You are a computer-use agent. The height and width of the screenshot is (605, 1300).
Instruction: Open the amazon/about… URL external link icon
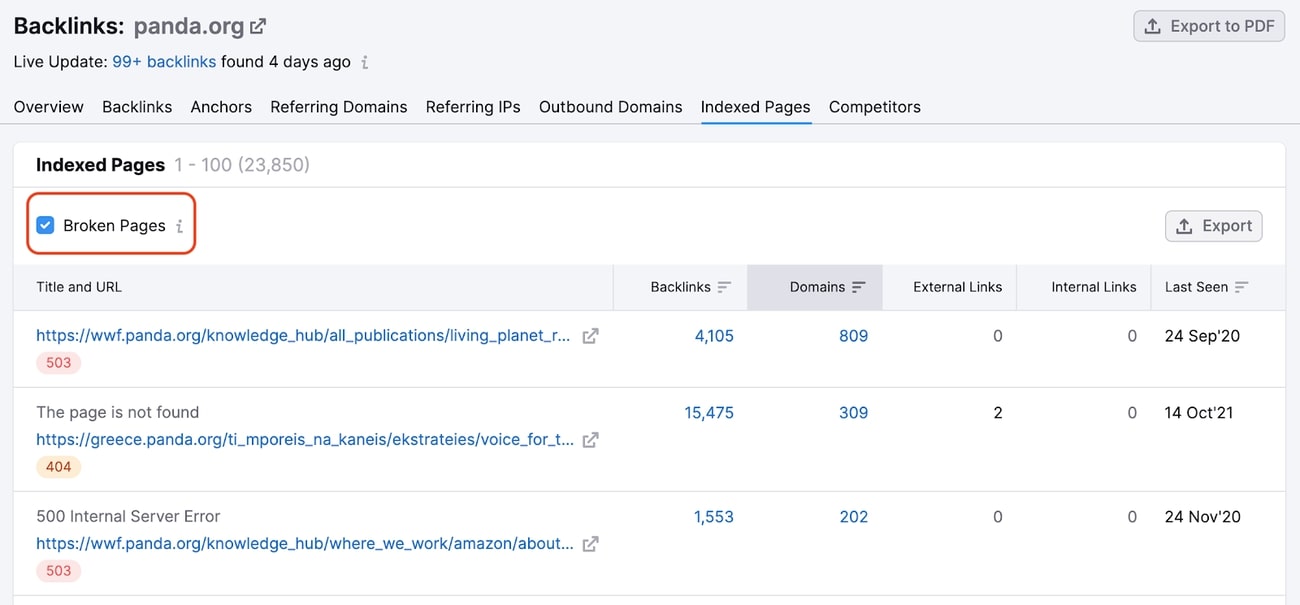click(x=591, y=544)
